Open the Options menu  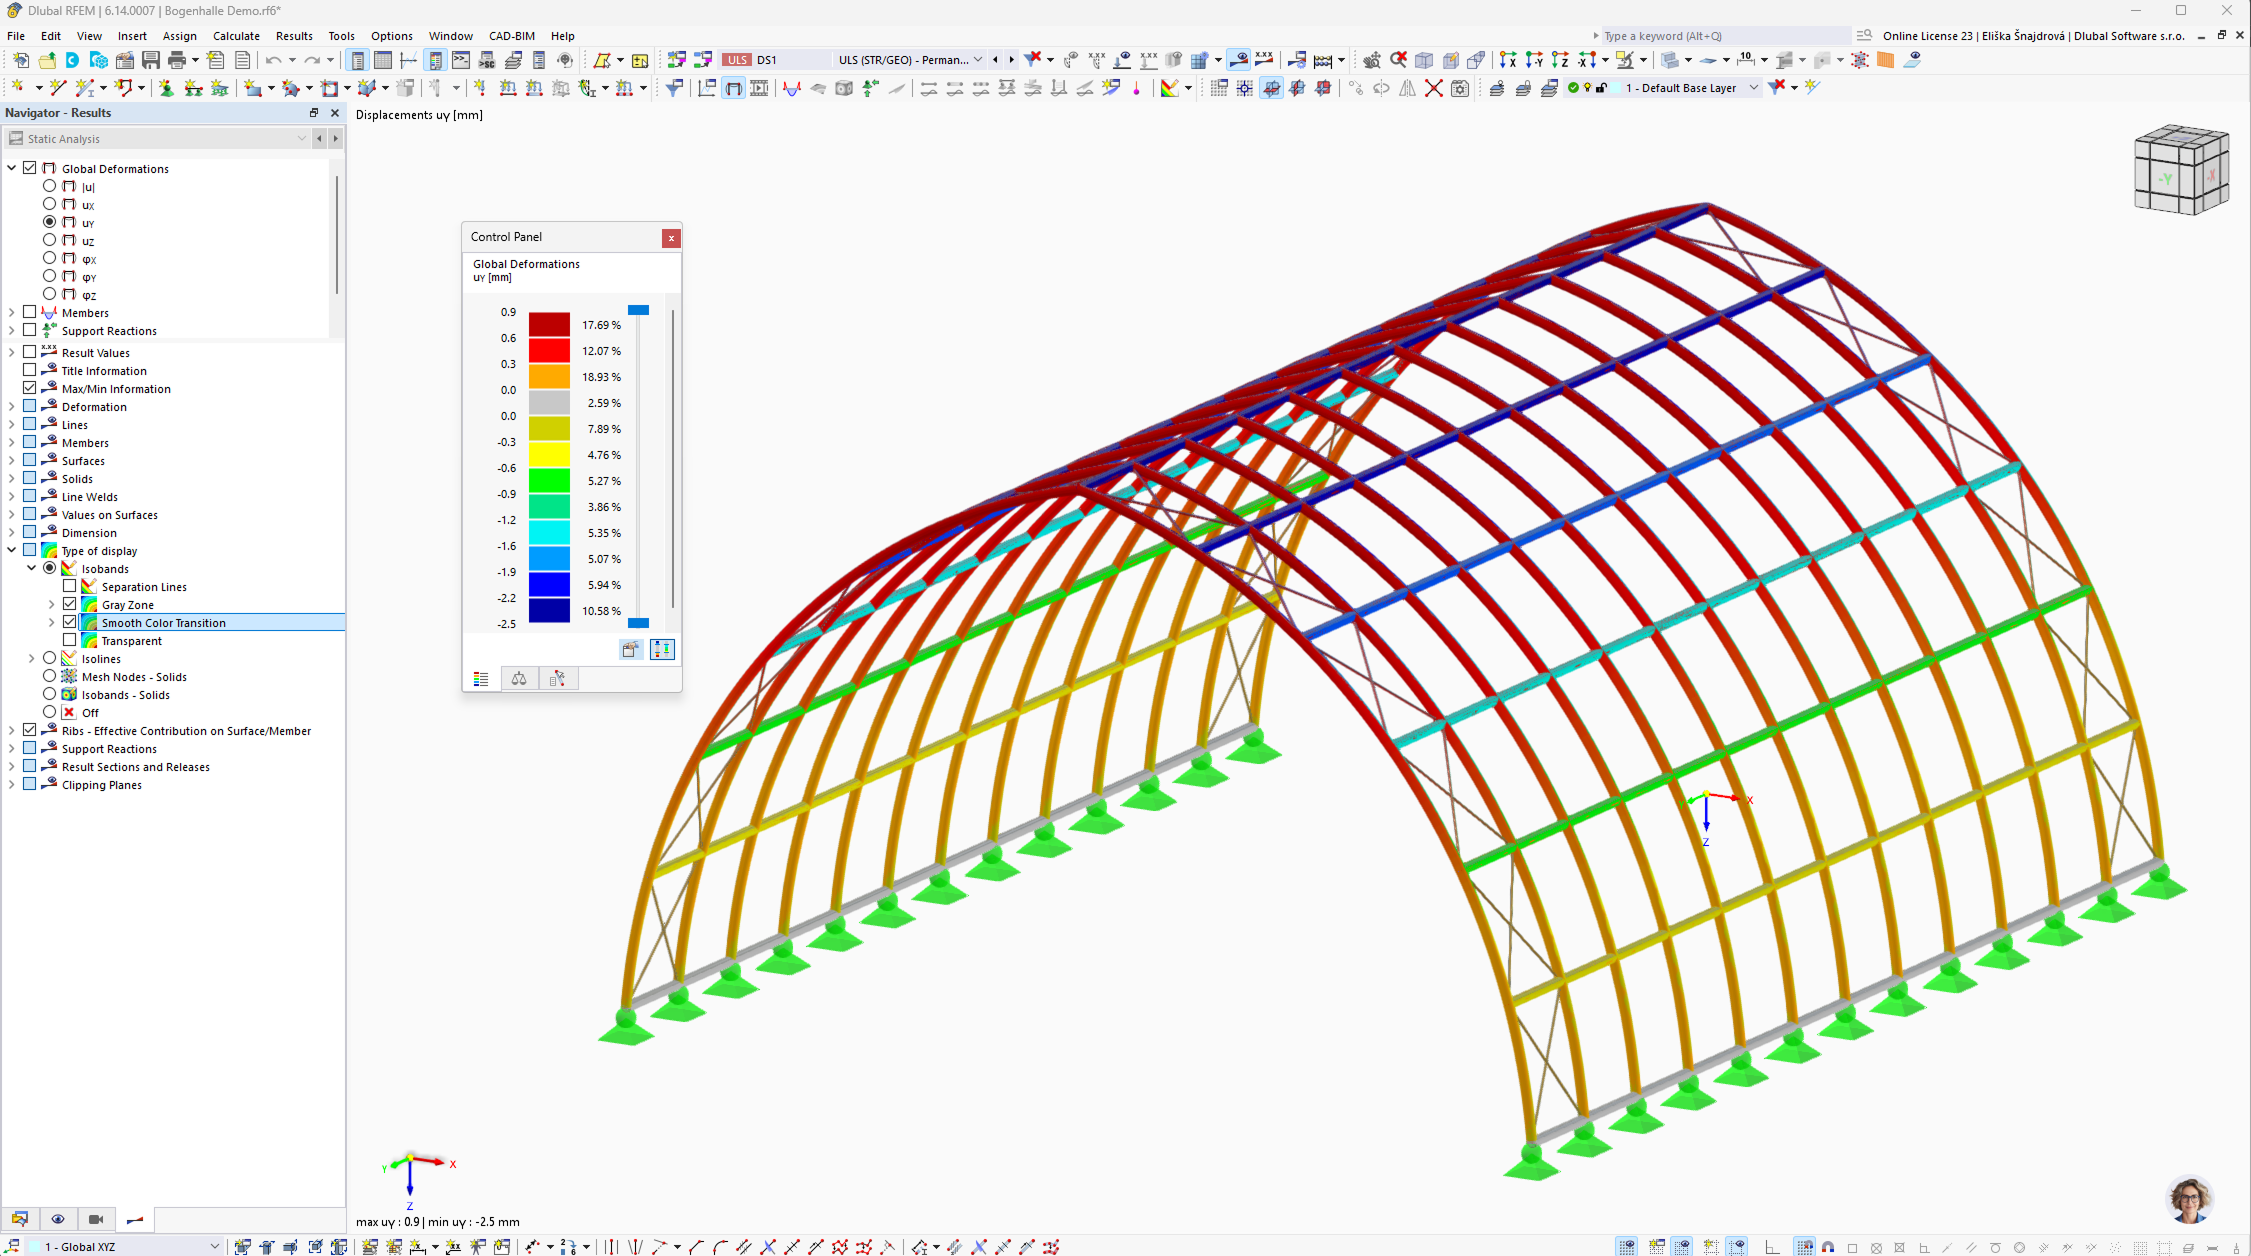tap(392, 35)
